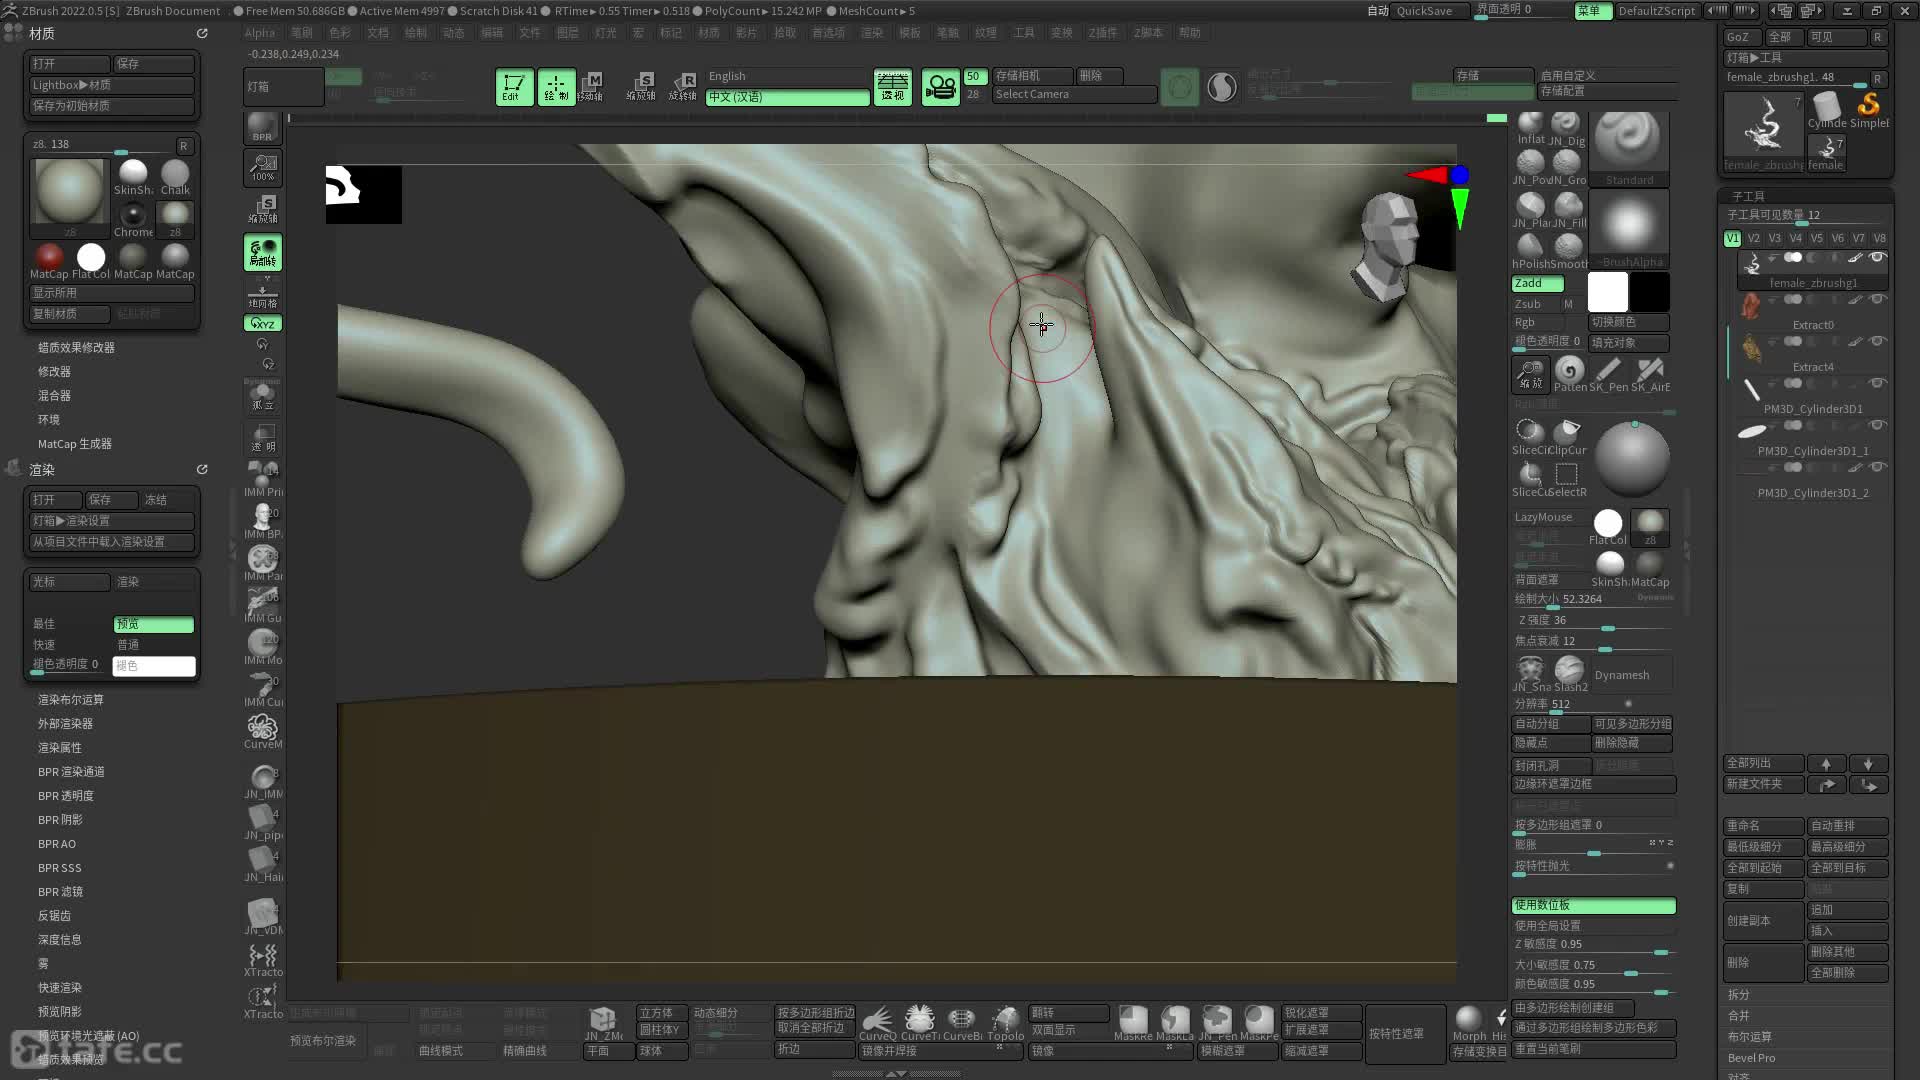
Task: Expand BPR 阴影 section
Action: (60, 820)
